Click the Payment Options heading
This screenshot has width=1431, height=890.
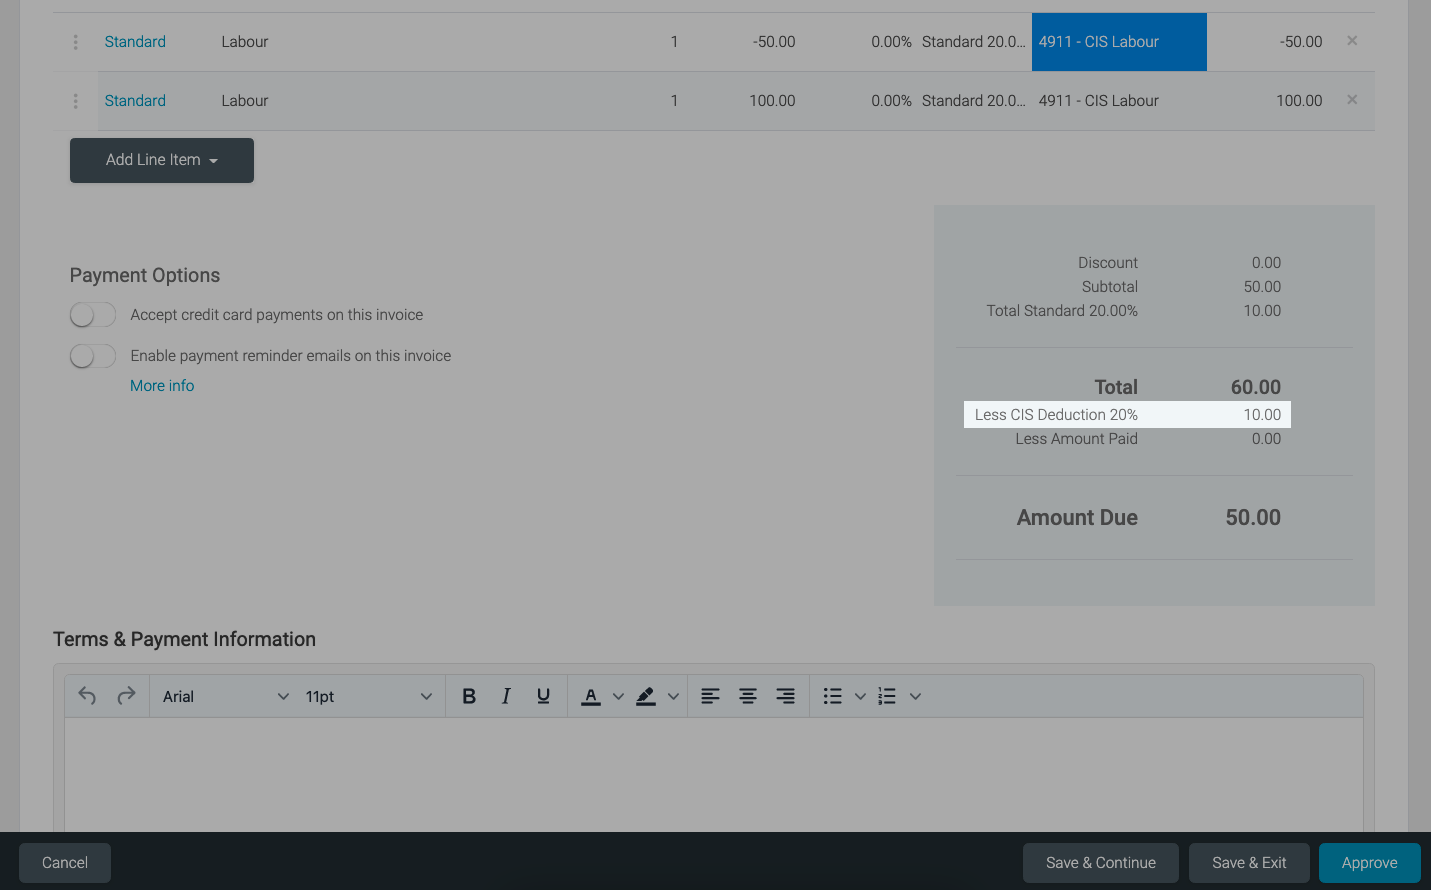pos(145,275)
